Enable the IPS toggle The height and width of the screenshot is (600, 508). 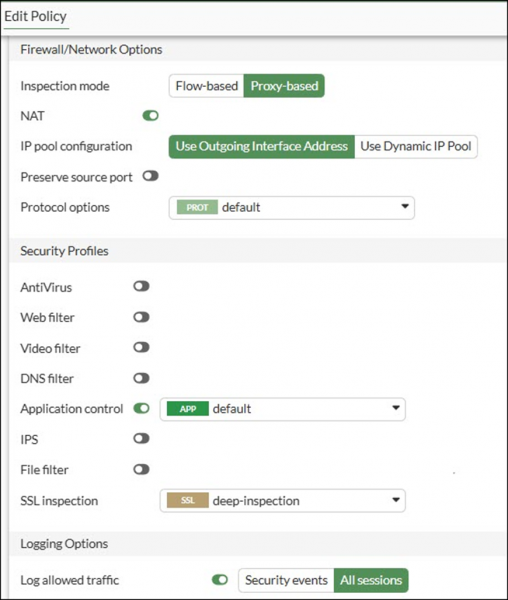[141, 439]
